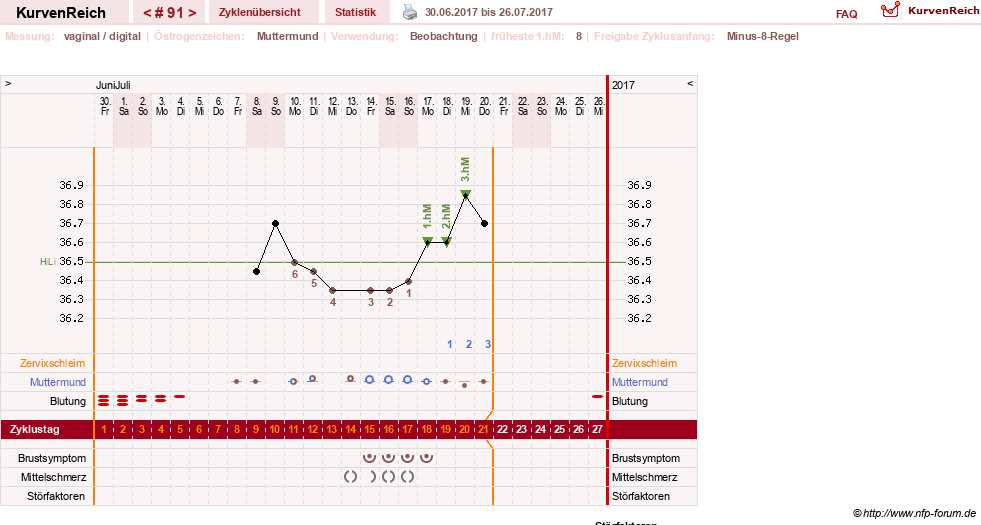
Task: Open the FAQ link
Action: coord(846,14)
